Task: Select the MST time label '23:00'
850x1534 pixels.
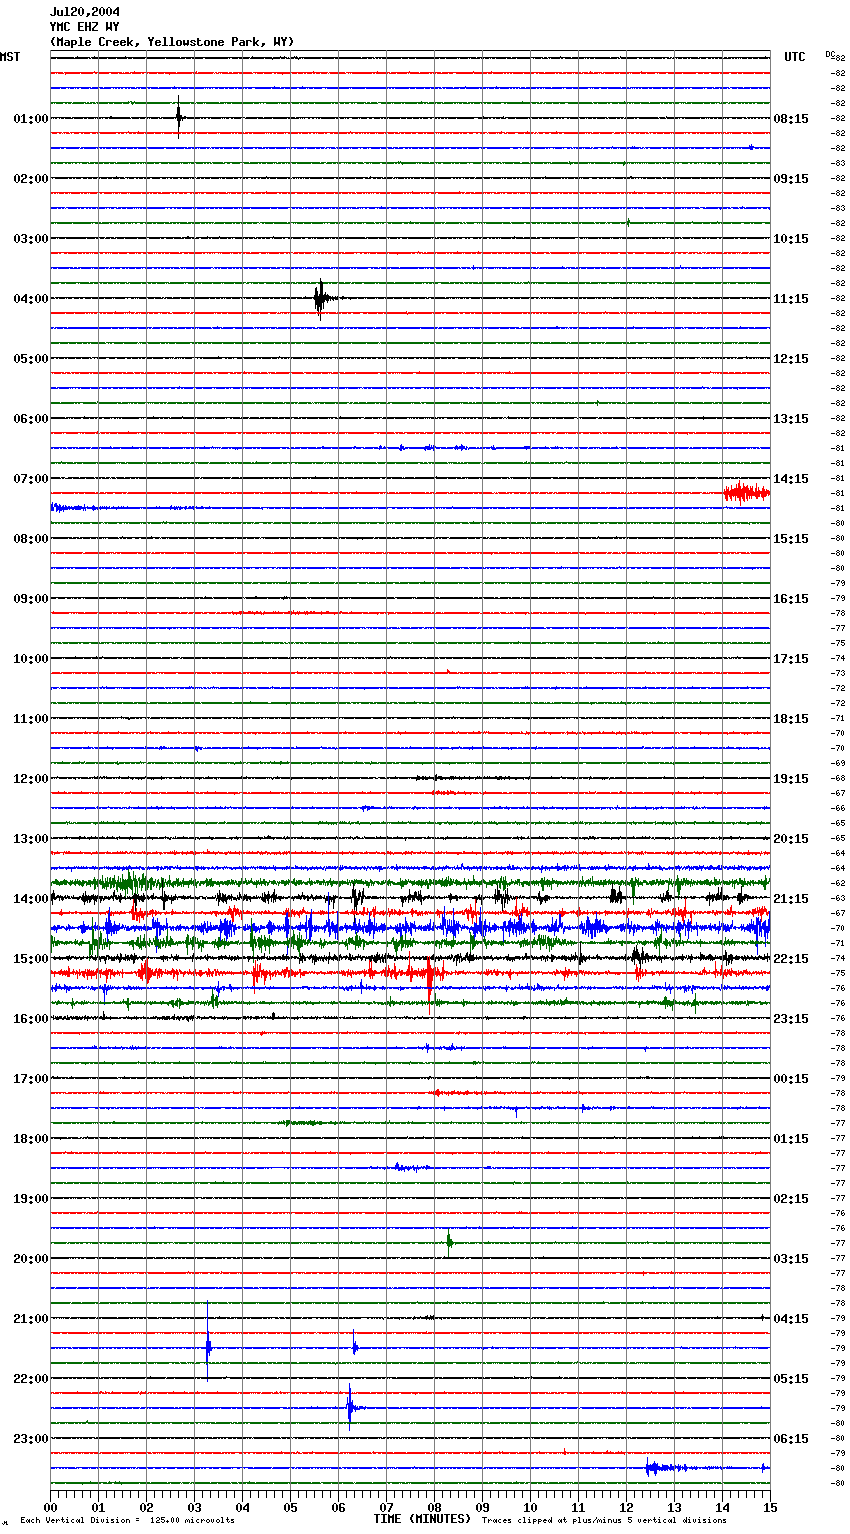Action: (31, 1439)
